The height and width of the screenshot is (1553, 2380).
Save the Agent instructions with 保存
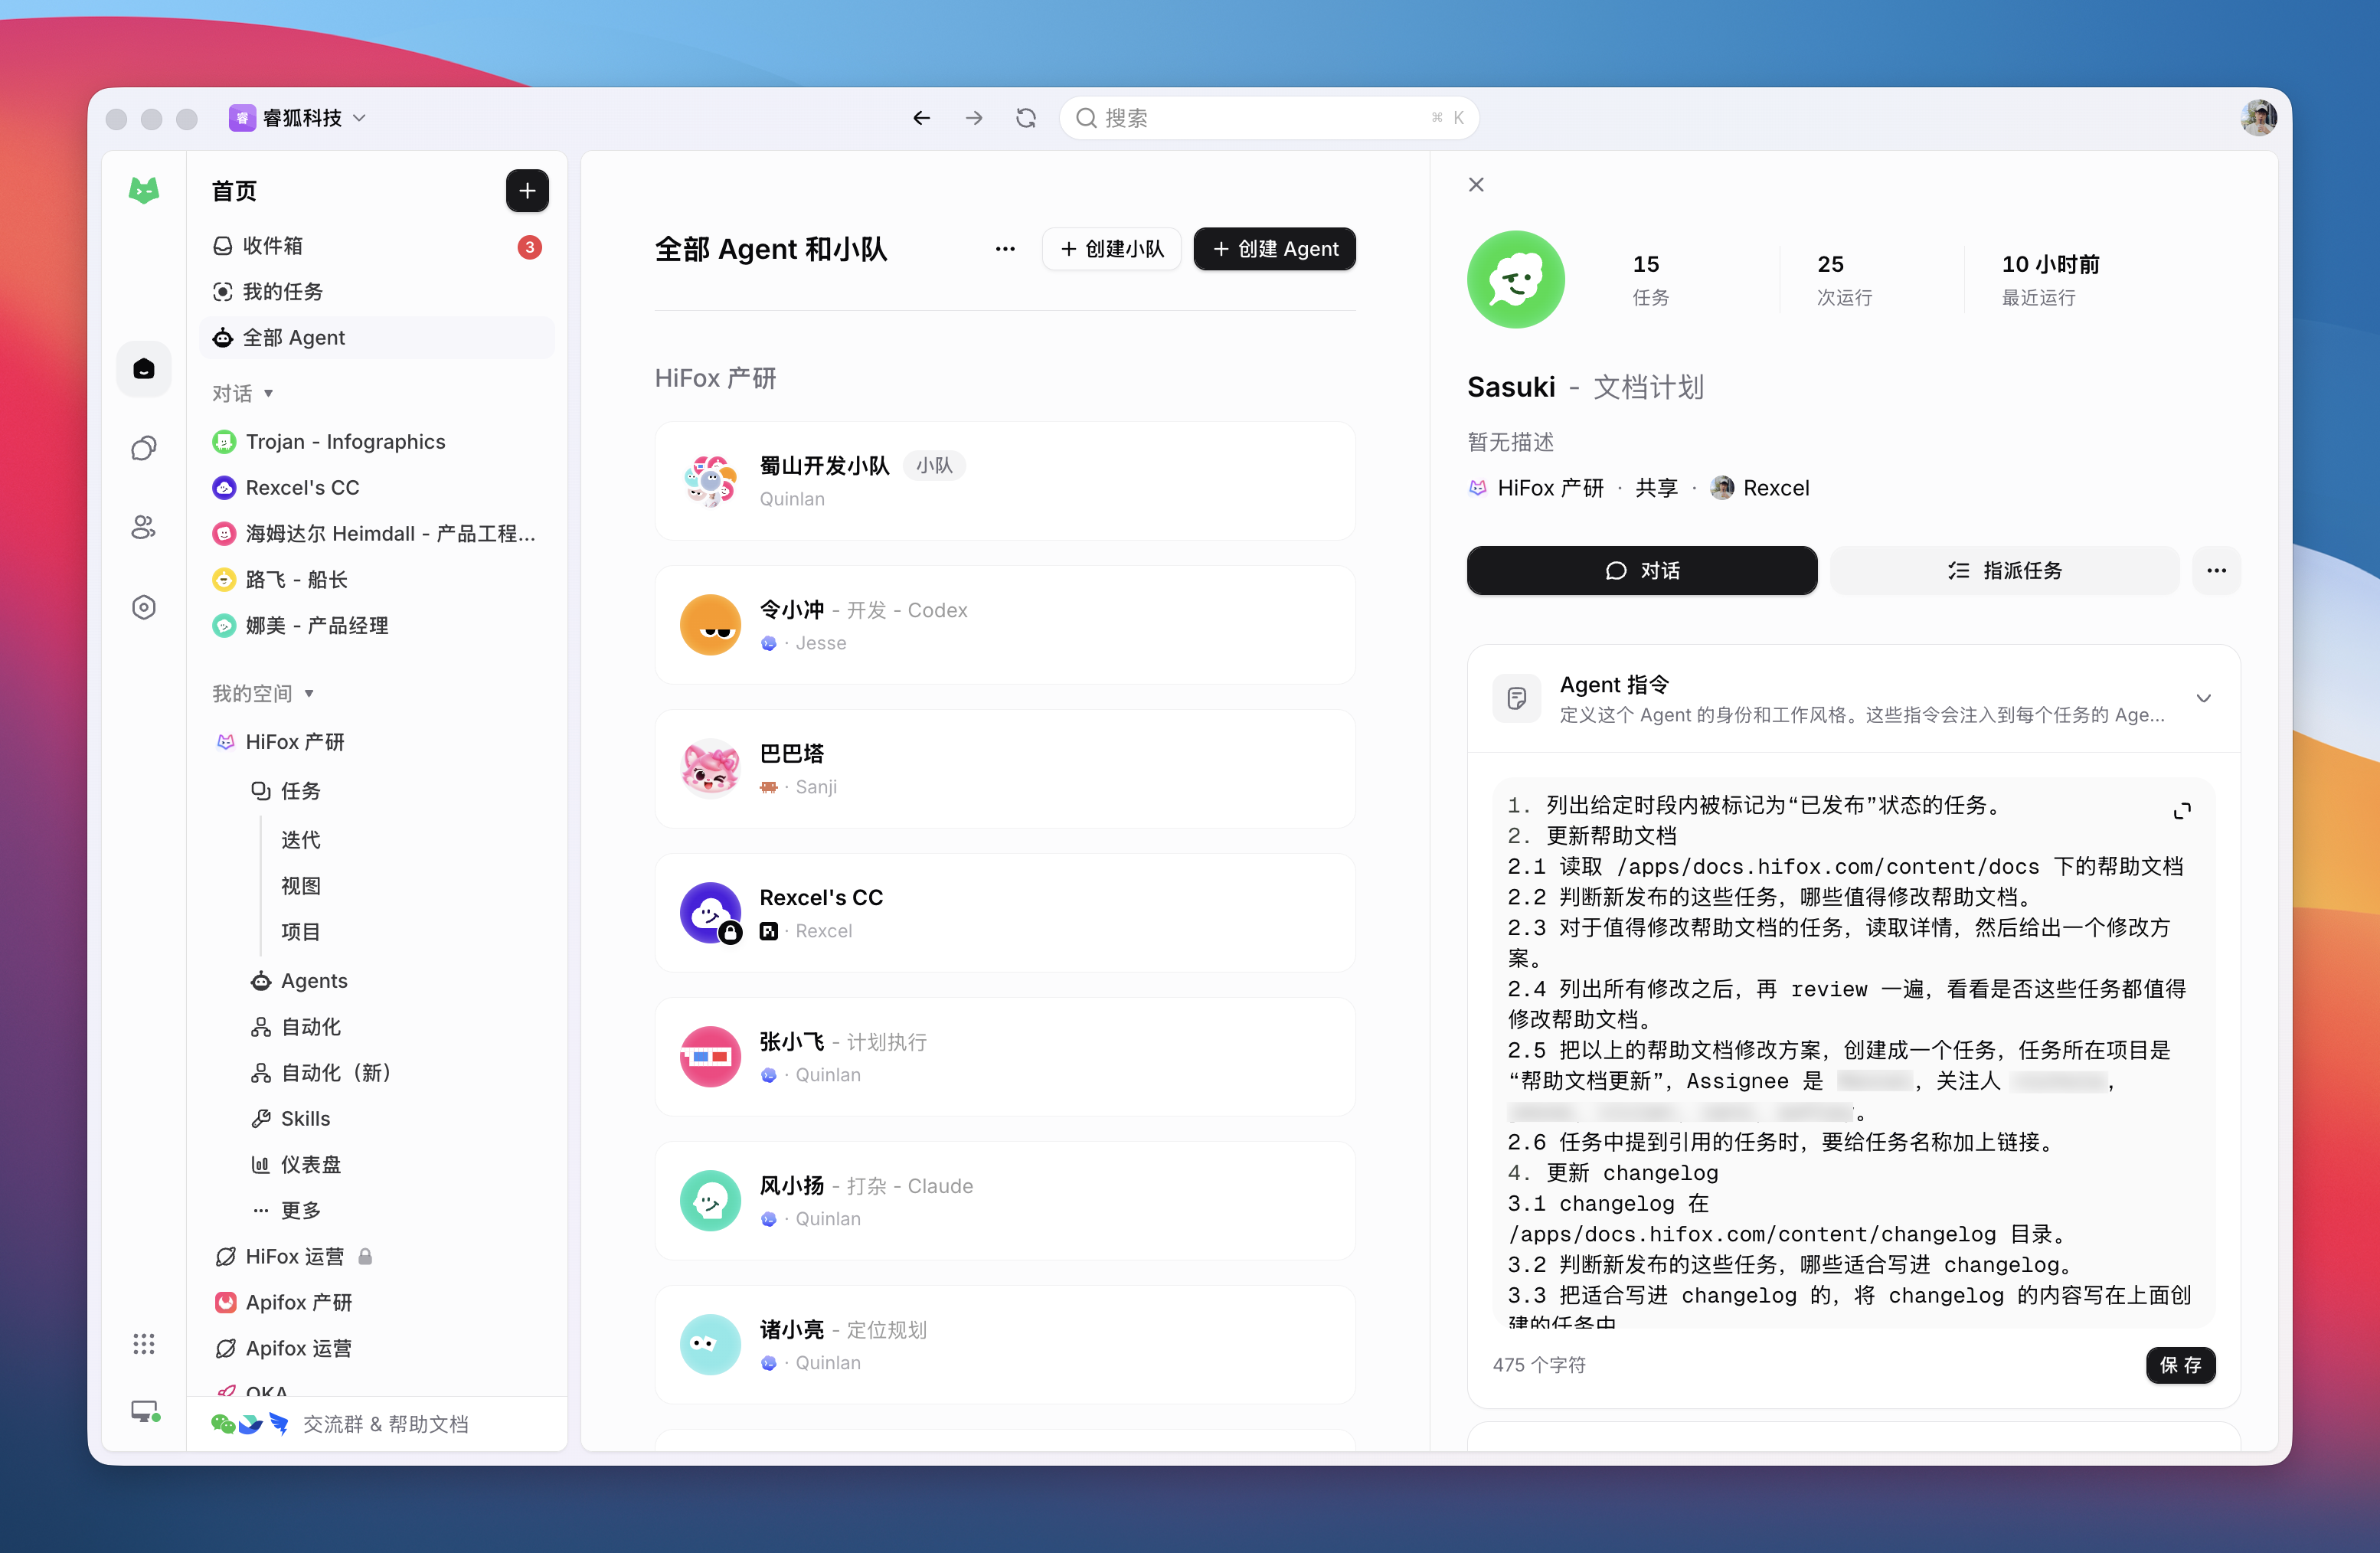2180,1364
